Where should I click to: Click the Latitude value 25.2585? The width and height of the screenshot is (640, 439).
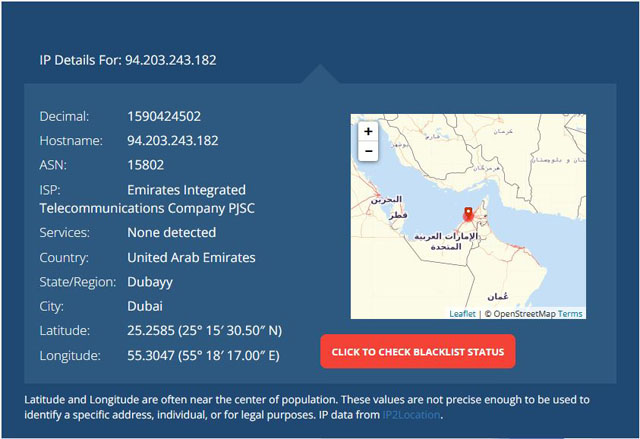[x=151, y=330]
